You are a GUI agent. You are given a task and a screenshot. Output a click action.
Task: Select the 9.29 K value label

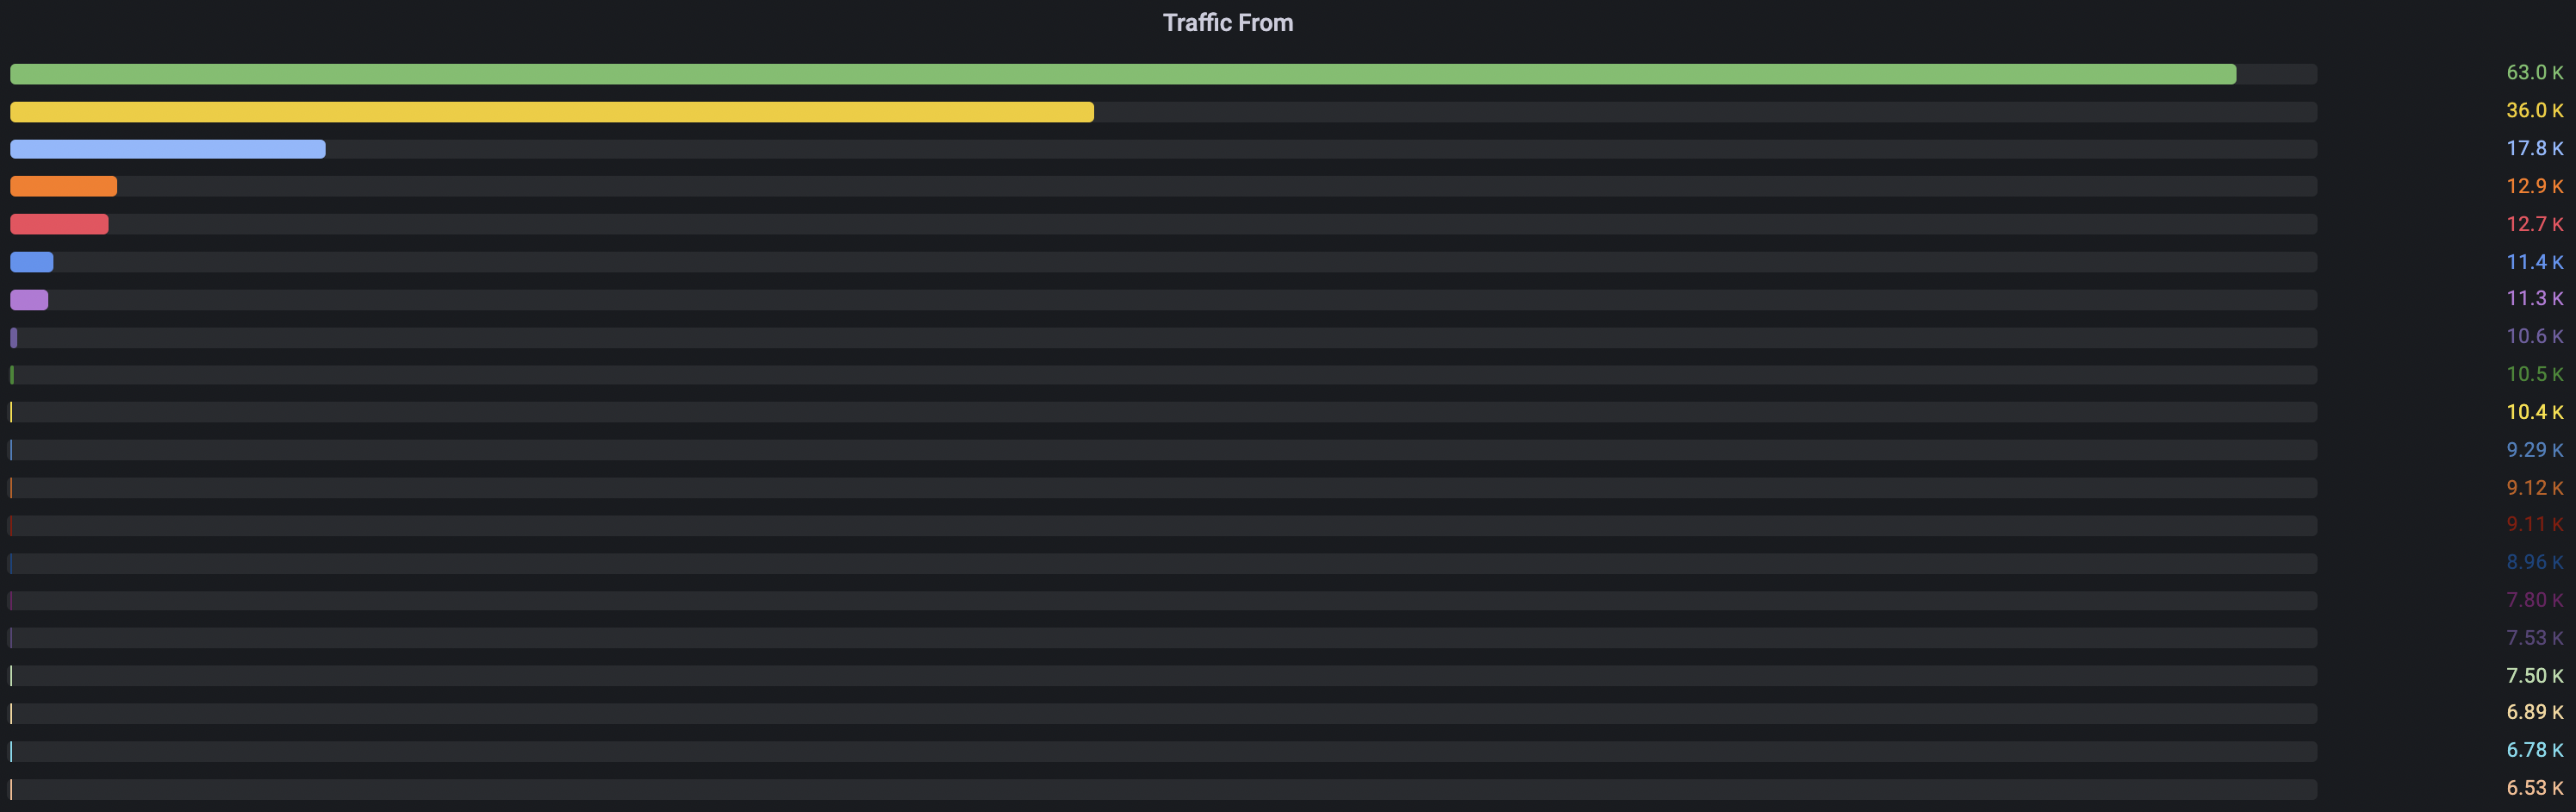2534,450
